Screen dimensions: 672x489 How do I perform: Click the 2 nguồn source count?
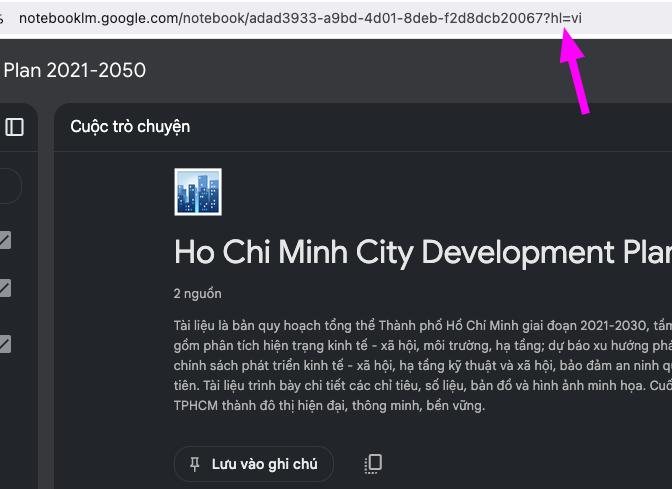[x=197, y=294]
